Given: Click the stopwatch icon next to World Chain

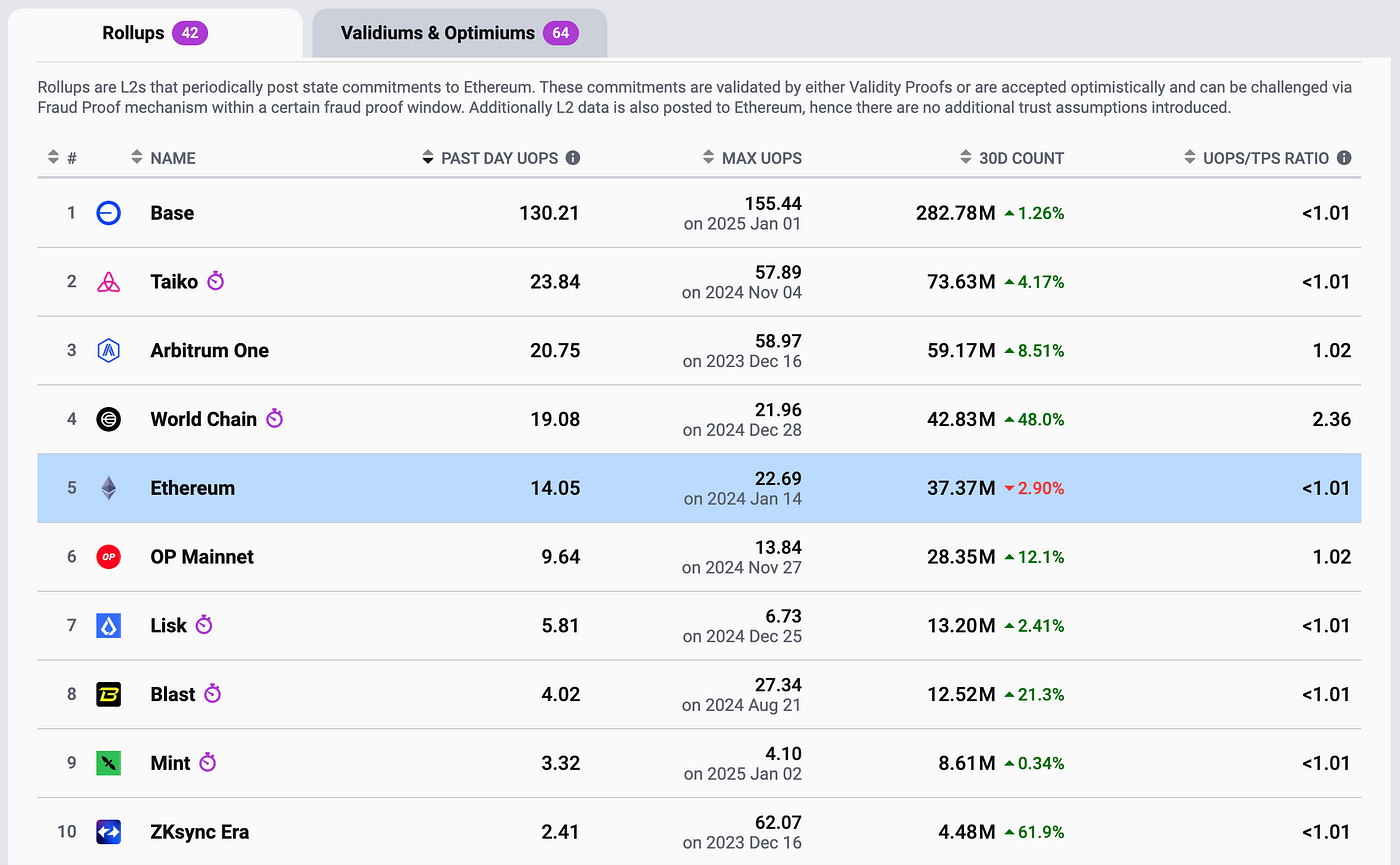Looking at the screenshot, I should pyautogui.click(x=275, y=419).
